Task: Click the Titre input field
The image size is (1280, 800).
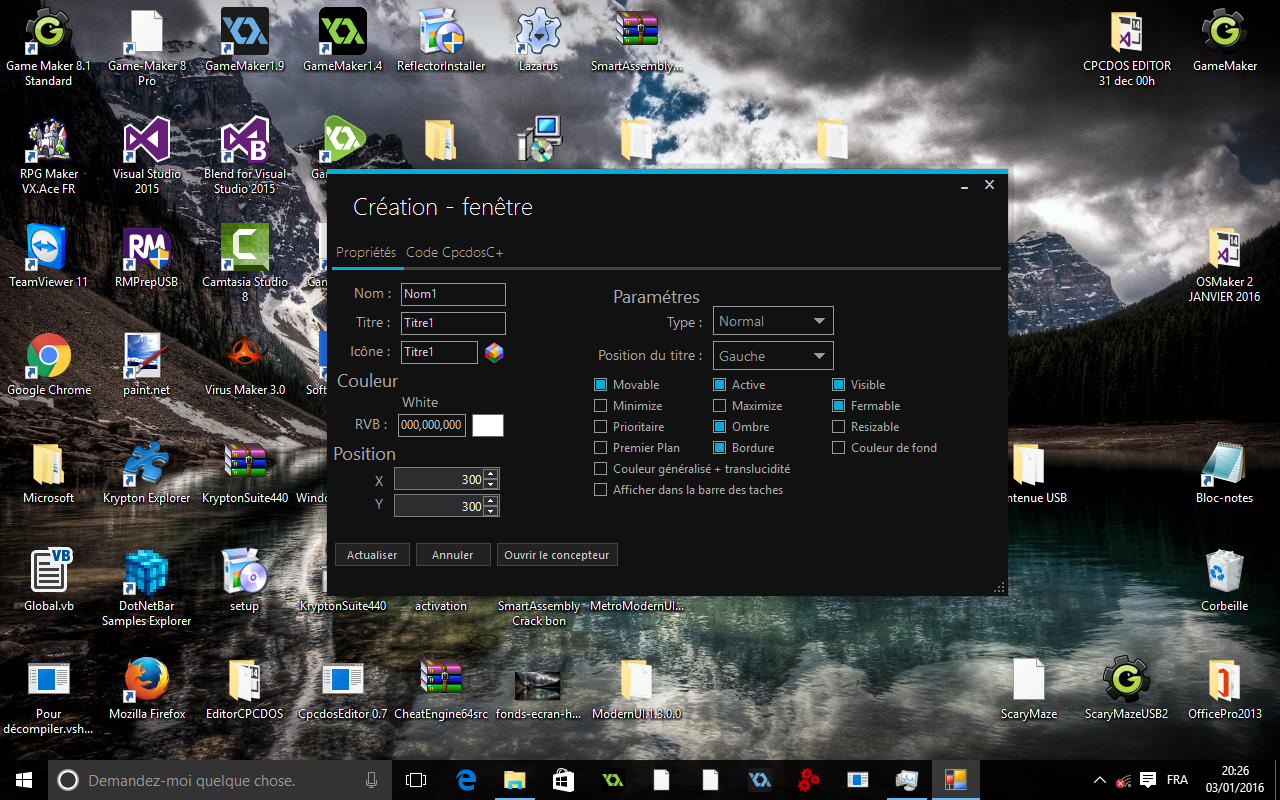Action: (x=453, y=323)
